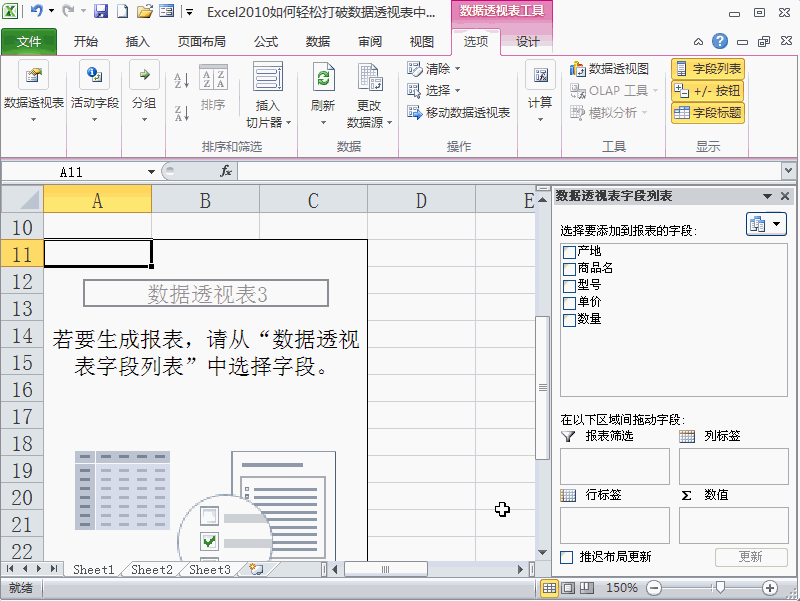The image size is (800, 601).
Task: Click 移动数据透视表 button
Action: (459, 113)
